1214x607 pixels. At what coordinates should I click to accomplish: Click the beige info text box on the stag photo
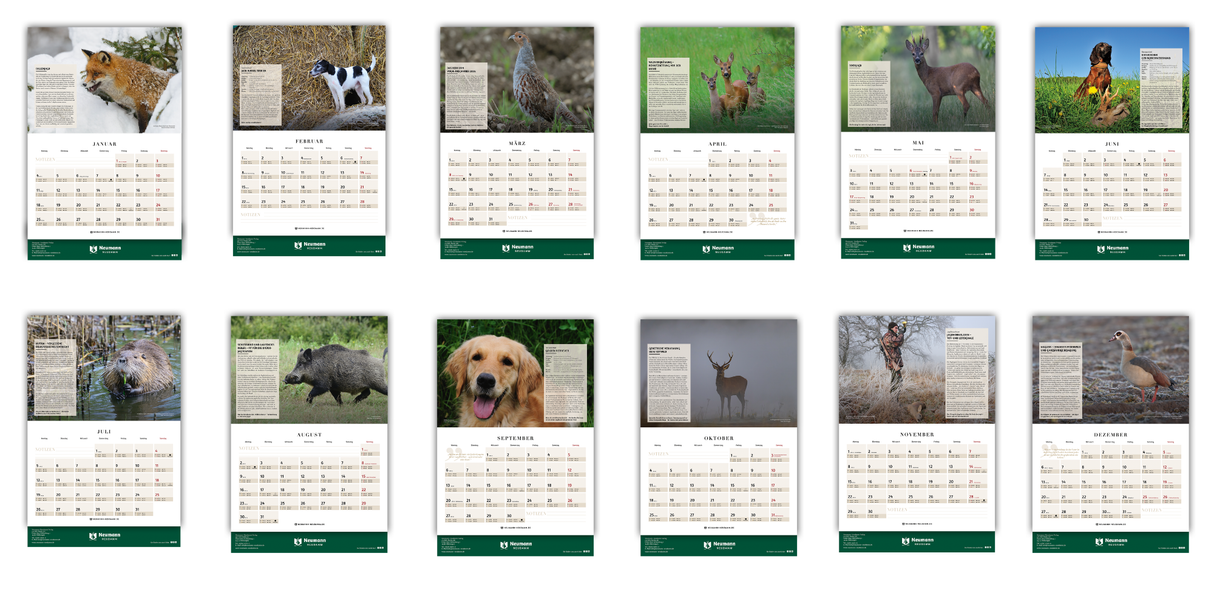pos(668,381)
